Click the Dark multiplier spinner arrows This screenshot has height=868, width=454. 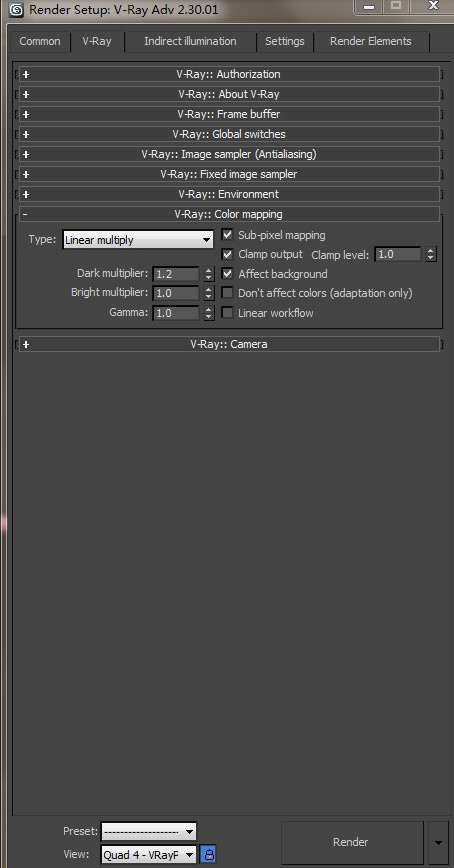208,273
